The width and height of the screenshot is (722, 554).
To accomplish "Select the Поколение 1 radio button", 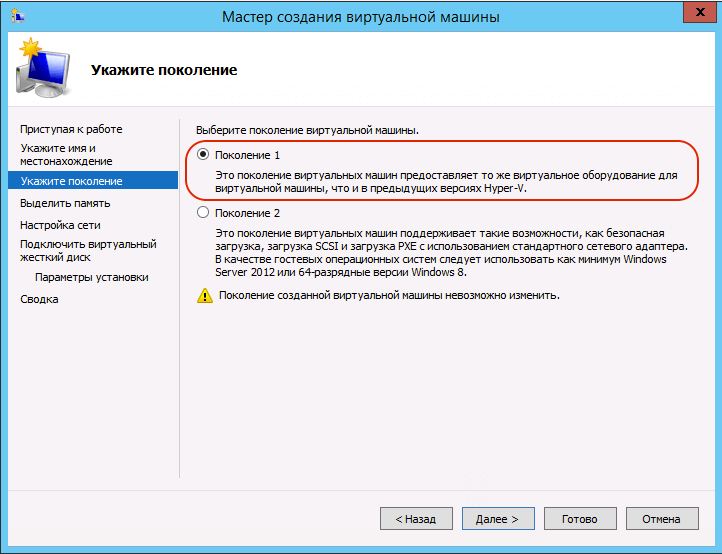I will [204, 155].
